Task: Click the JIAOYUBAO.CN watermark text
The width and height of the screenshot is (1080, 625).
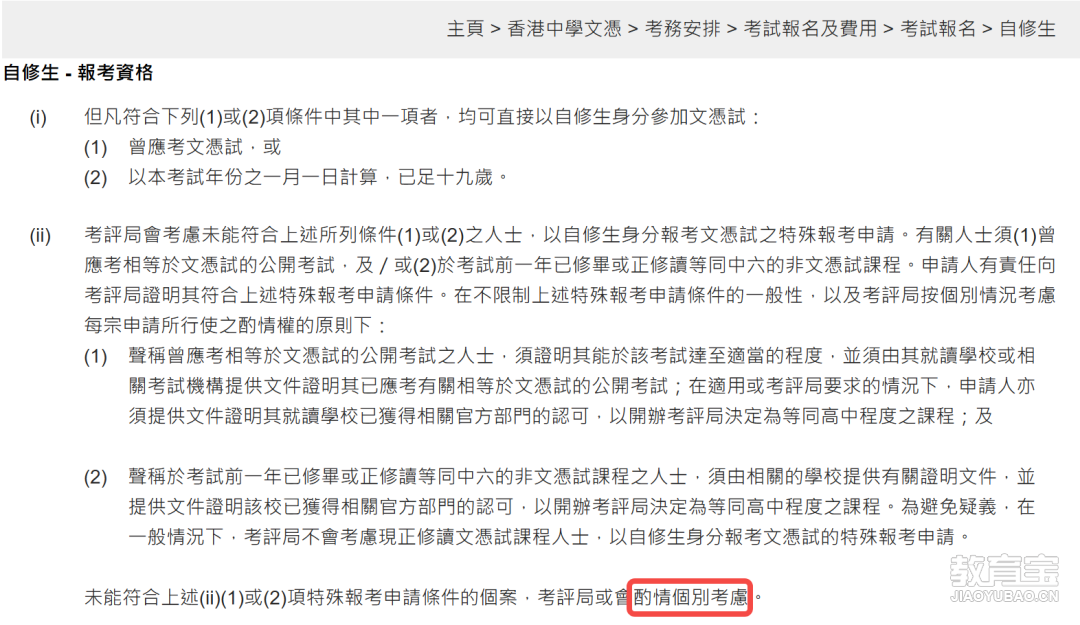Action: click(1004, 596)
